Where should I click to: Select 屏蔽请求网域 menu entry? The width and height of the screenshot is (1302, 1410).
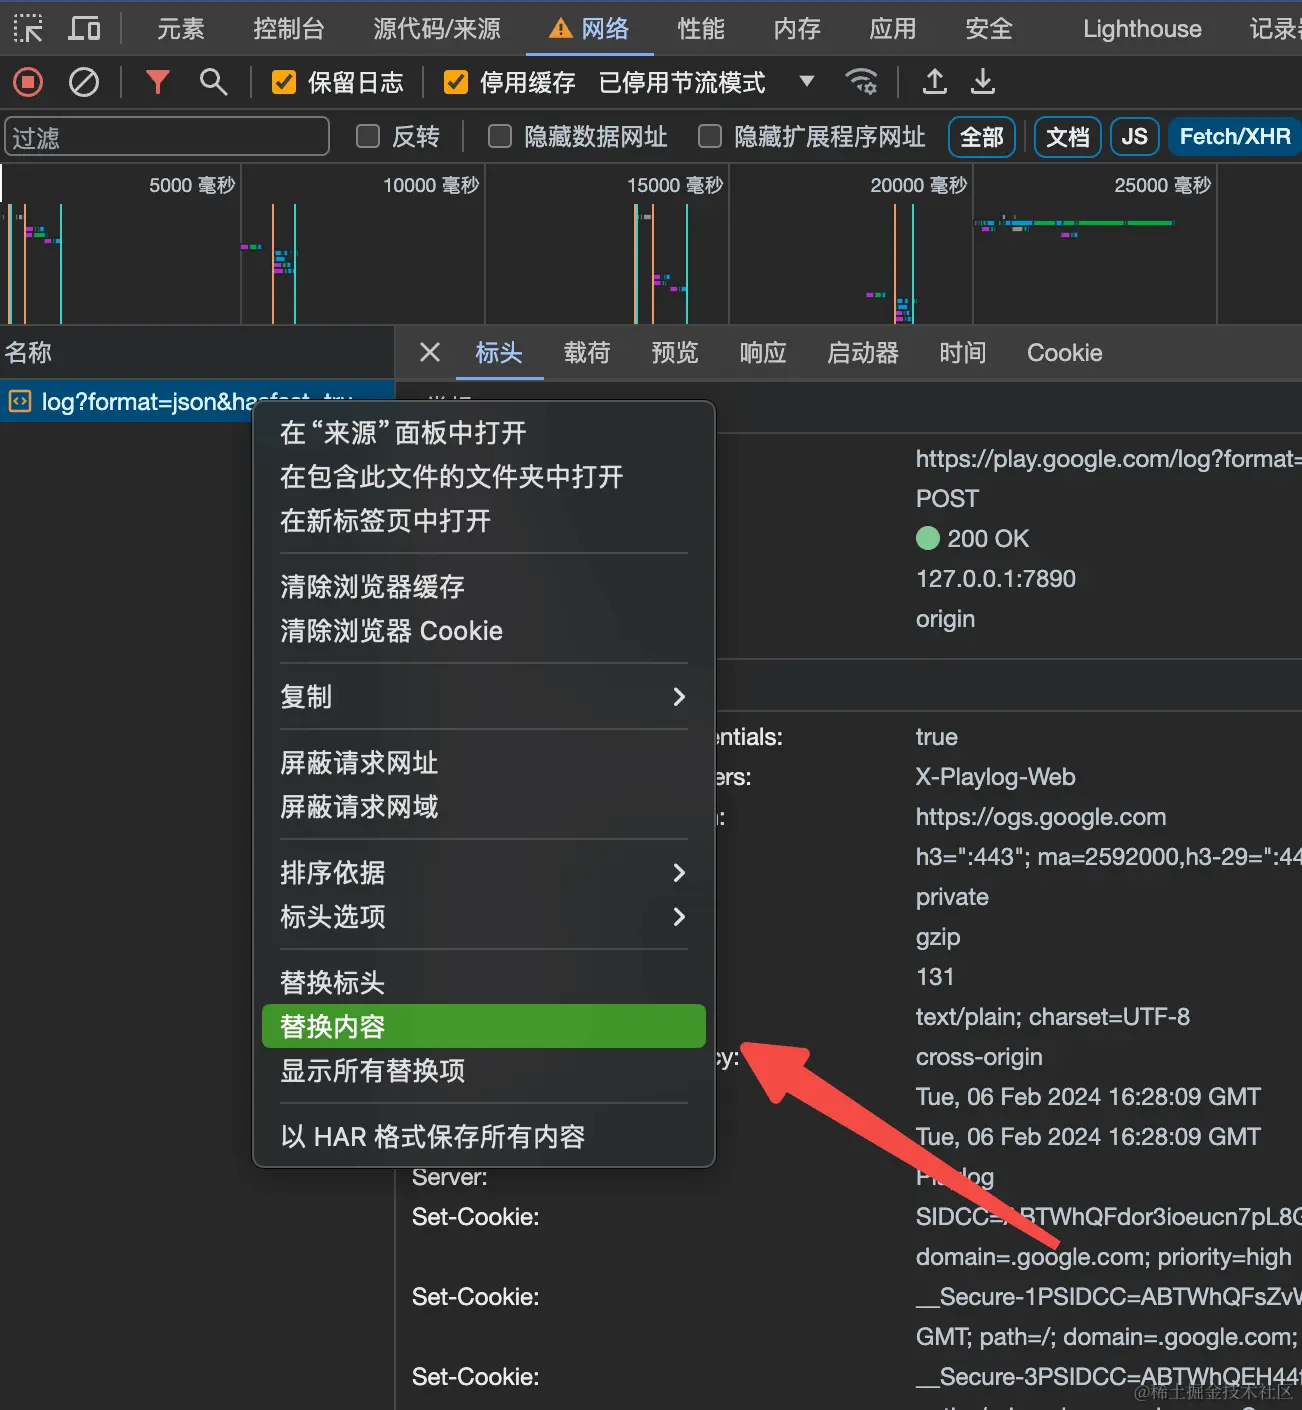pyautogui.click(x=484, y=807)
